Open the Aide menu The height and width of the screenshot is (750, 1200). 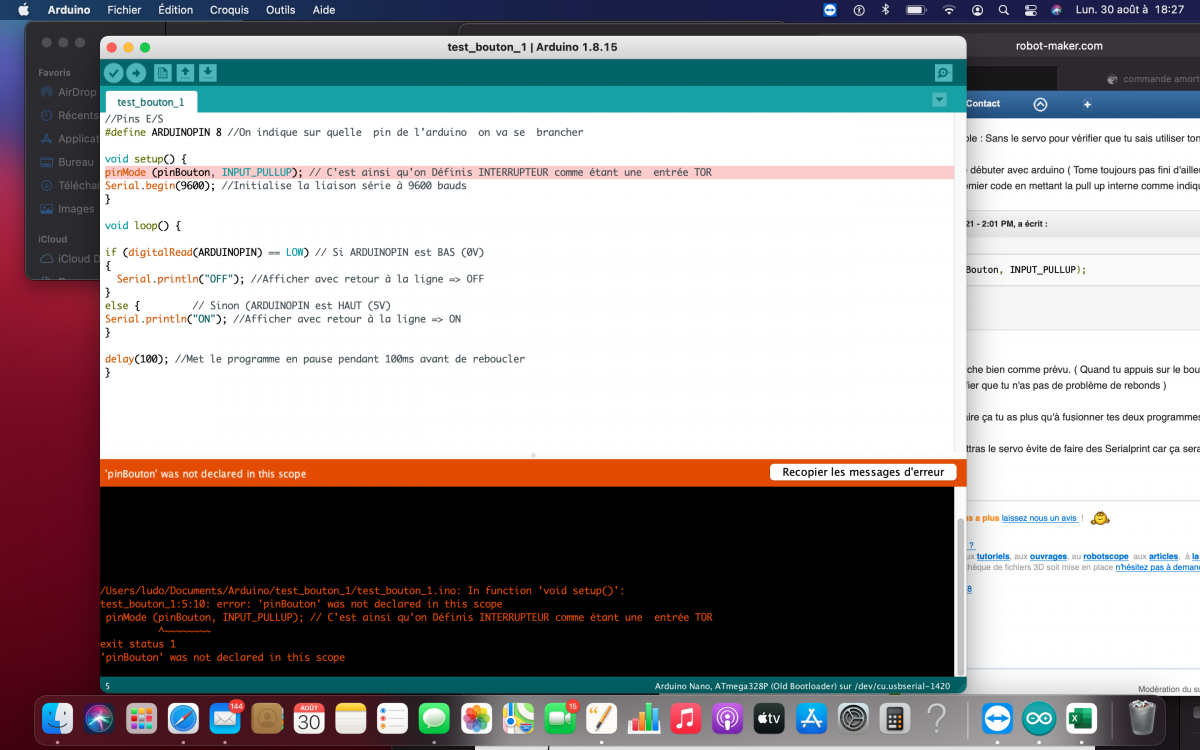(324, 10)
